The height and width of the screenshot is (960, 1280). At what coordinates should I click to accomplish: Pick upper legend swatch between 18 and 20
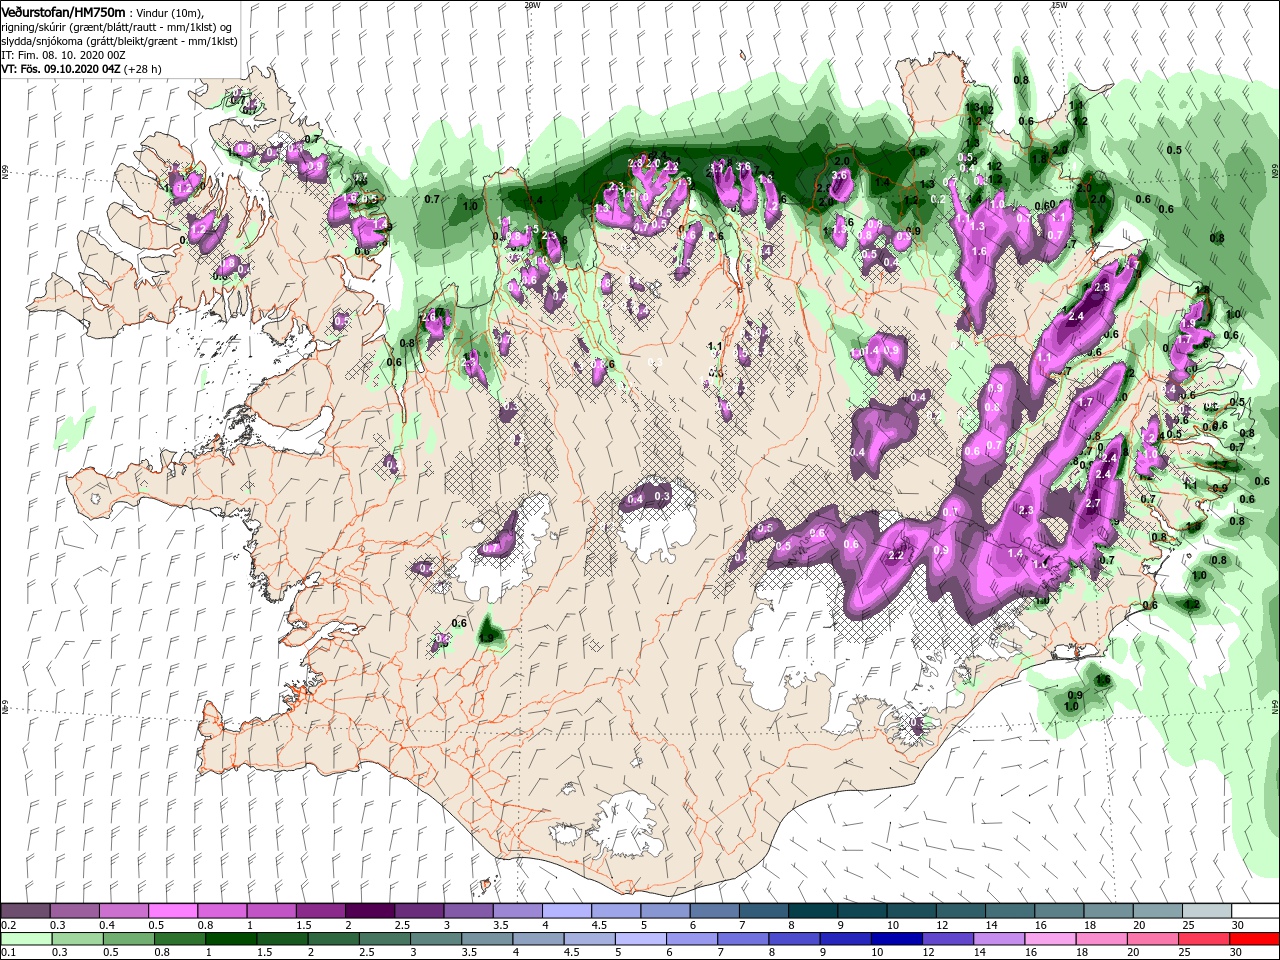(1108, 911)
